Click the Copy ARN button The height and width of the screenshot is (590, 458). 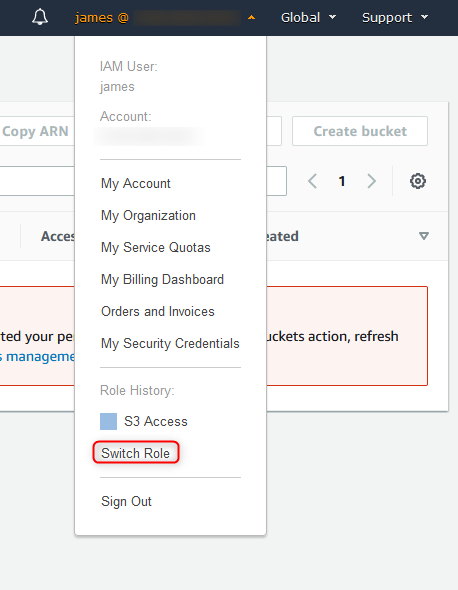(x=37, y=131)
